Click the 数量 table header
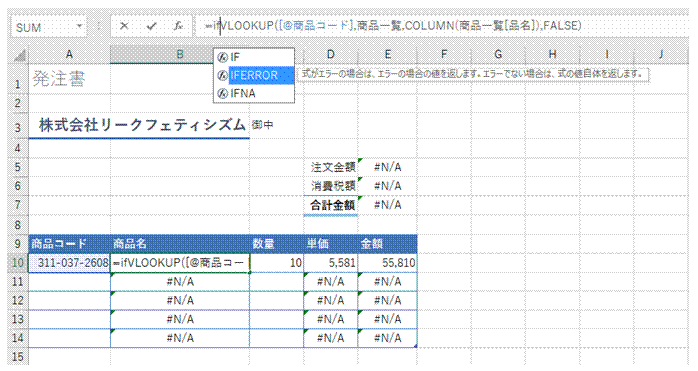698x371 pixels. coord(276,244)
